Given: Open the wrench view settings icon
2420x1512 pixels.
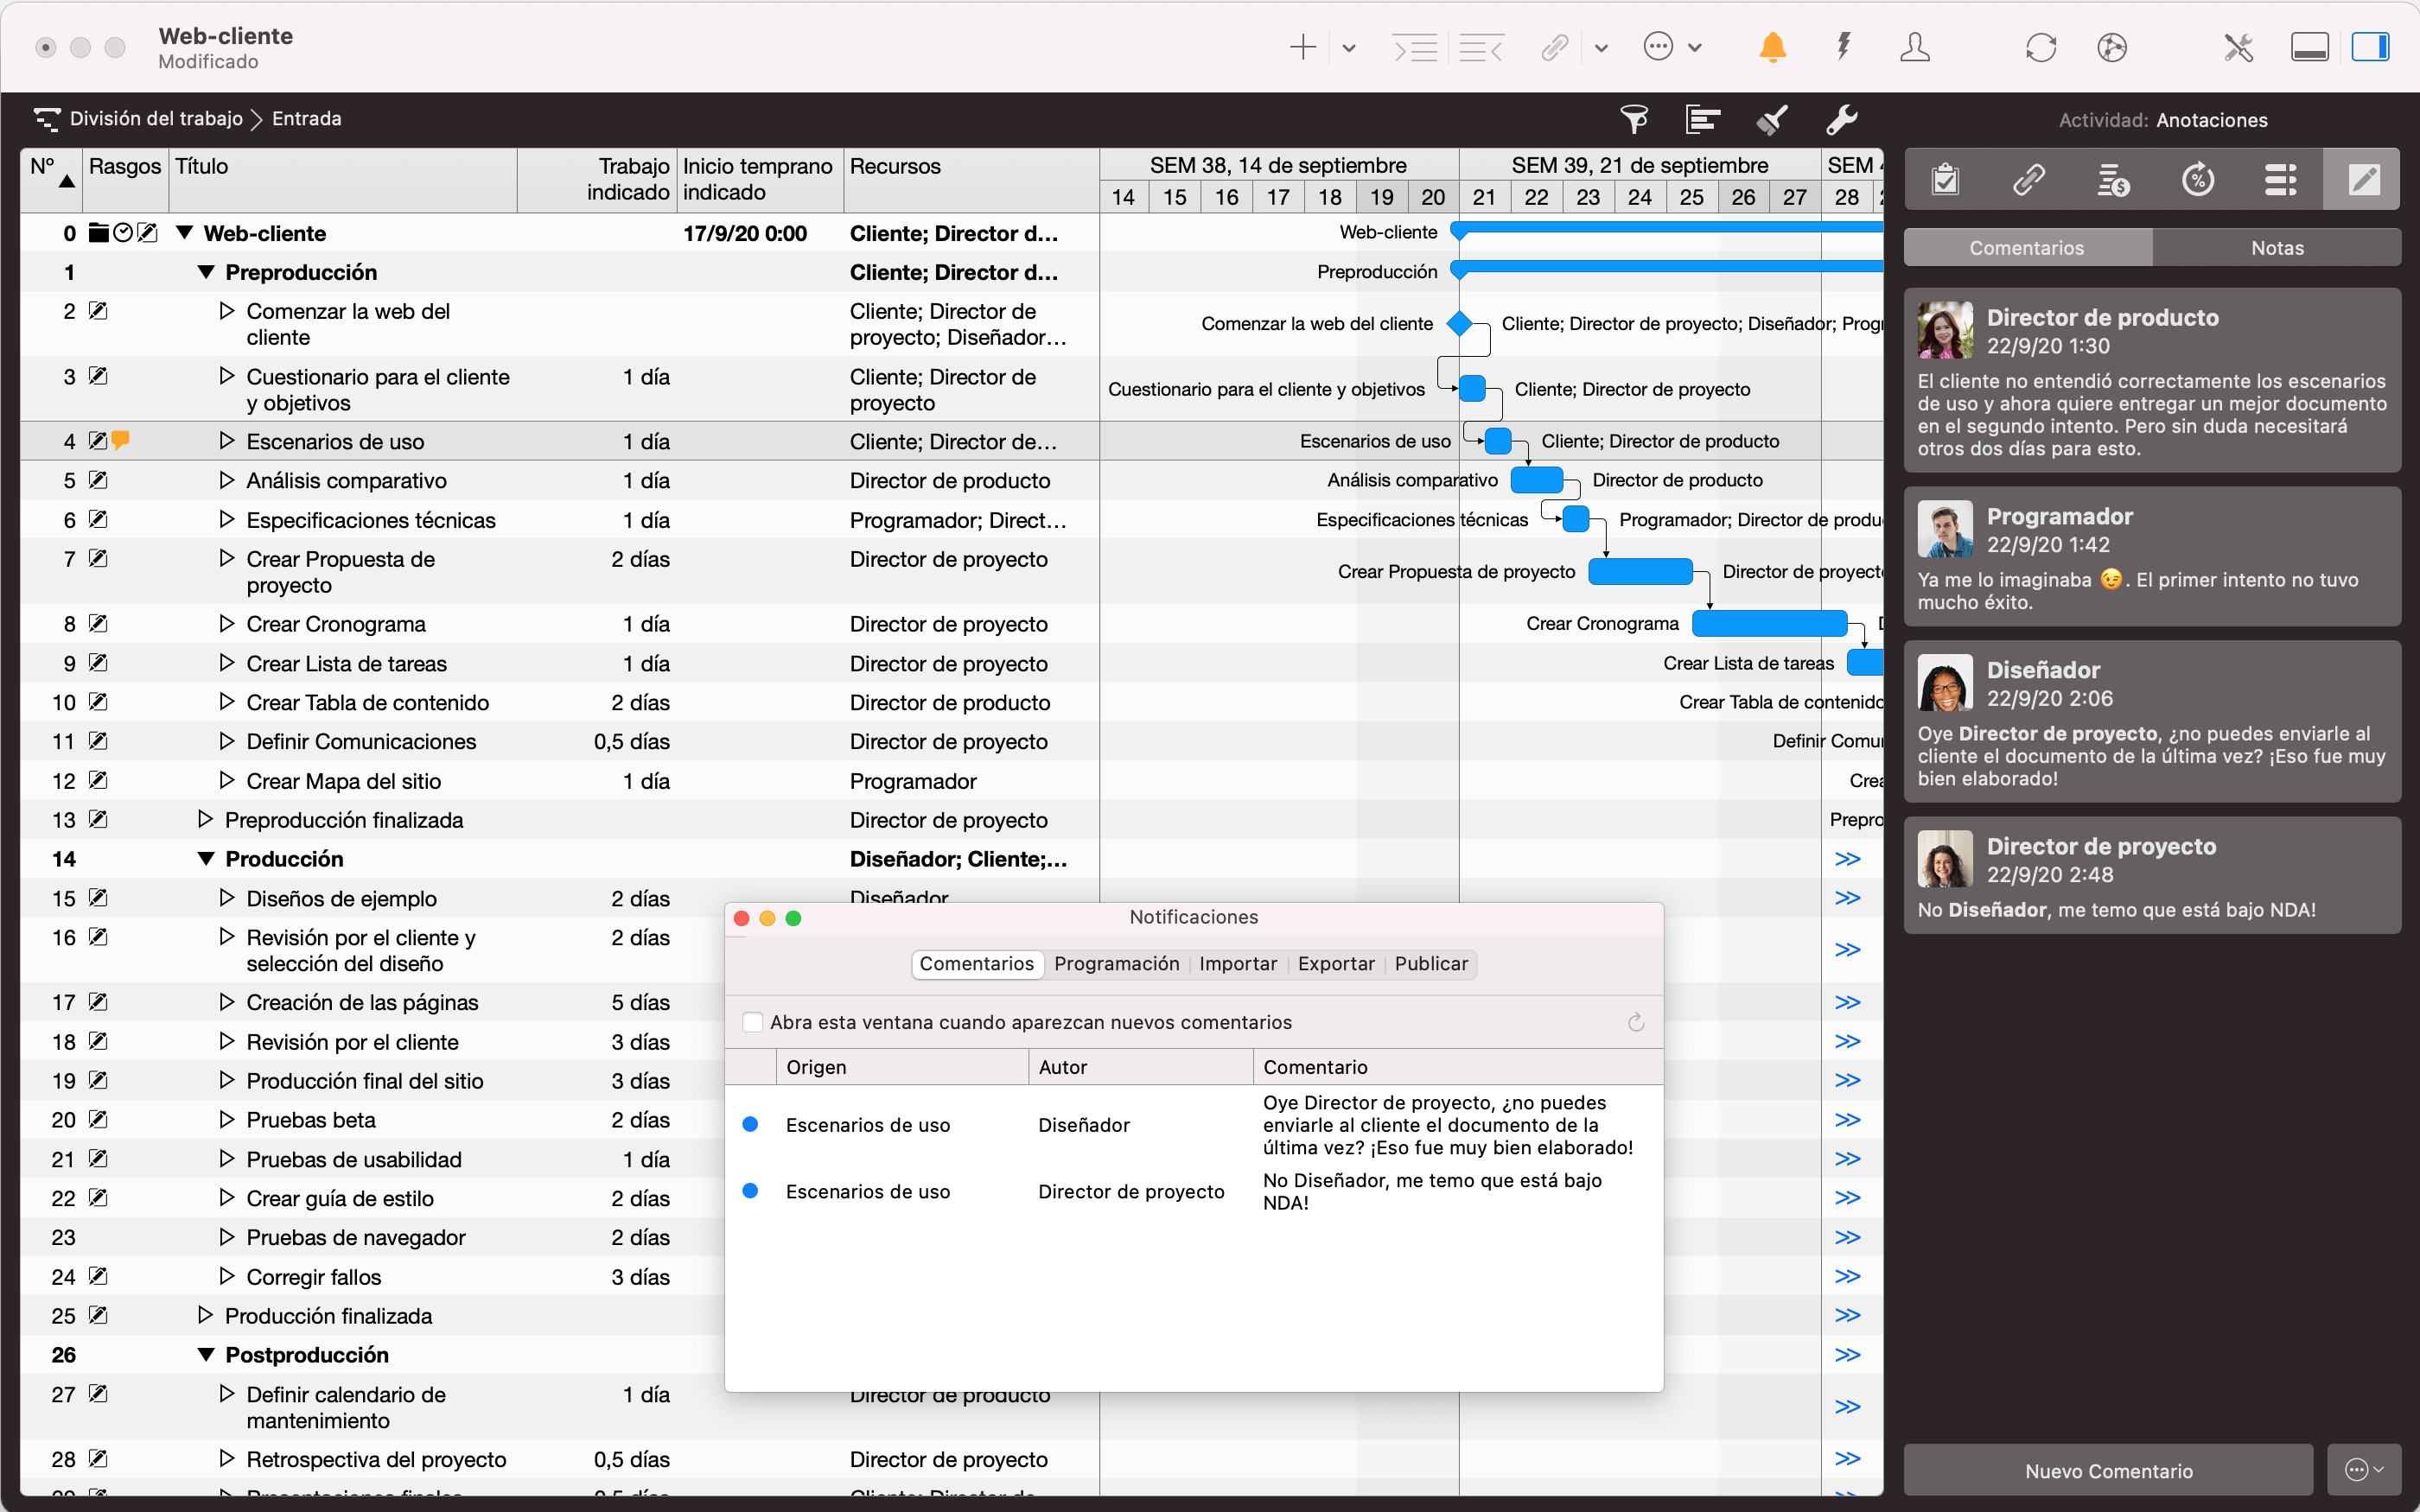Looking at the screenshot, I should pyautogui.click(x=1841, y=120).
